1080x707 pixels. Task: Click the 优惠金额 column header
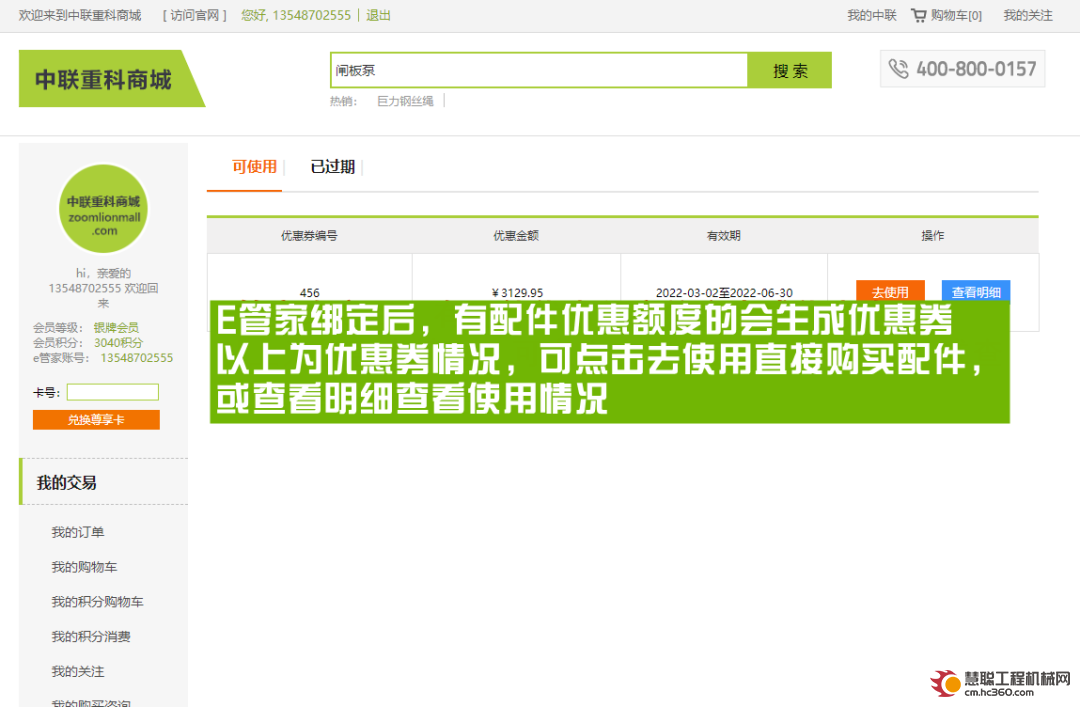516,236
